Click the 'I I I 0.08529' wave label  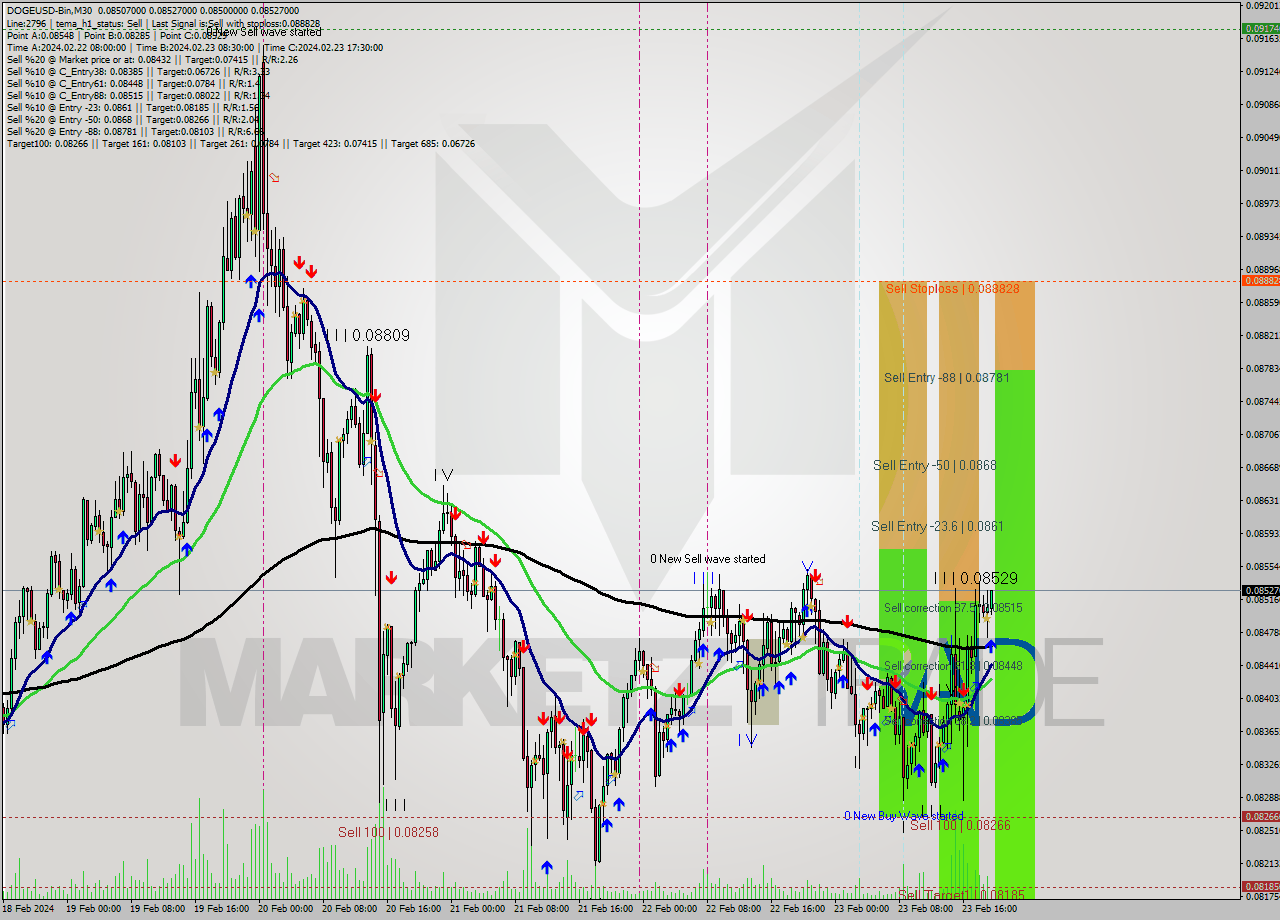coord(975,578)
